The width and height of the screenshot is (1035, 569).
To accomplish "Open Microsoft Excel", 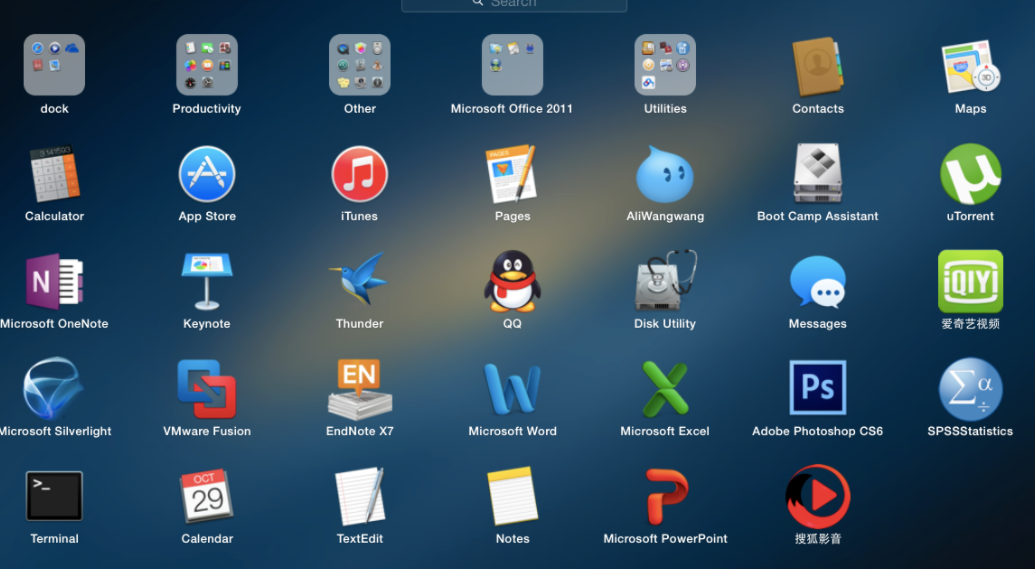I will click(665, 388).
